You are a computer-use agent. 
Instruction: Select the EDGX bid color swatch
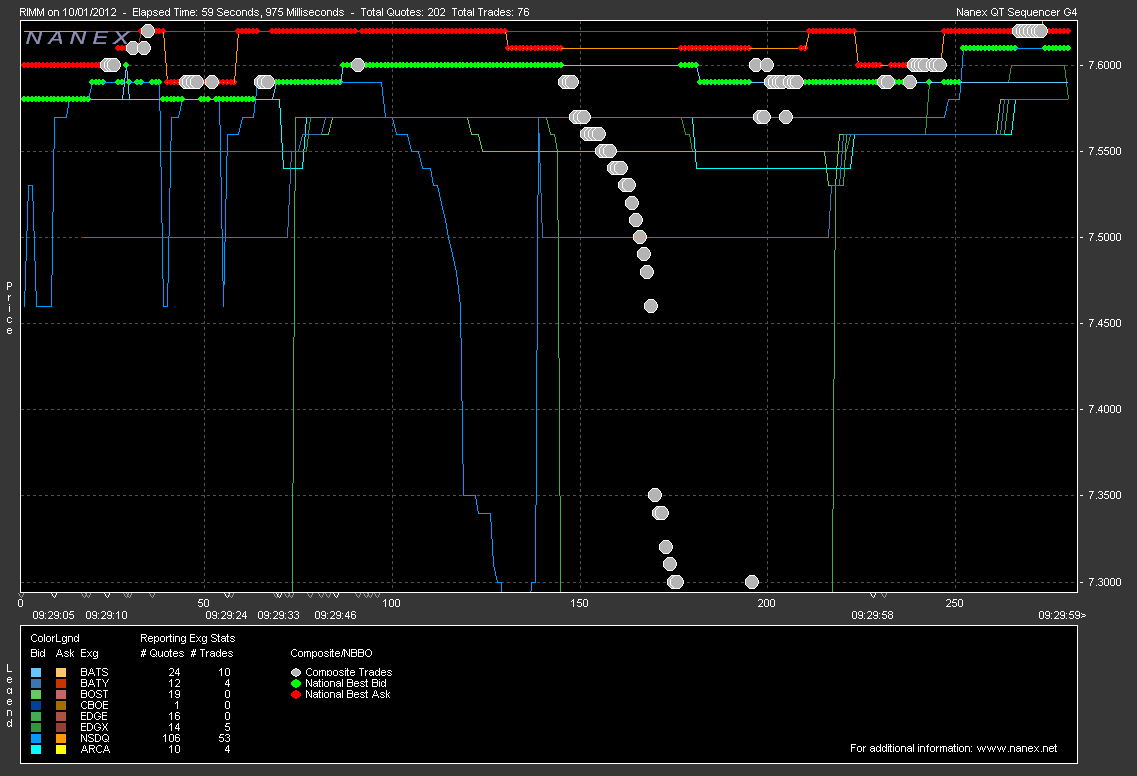point(36,727)
